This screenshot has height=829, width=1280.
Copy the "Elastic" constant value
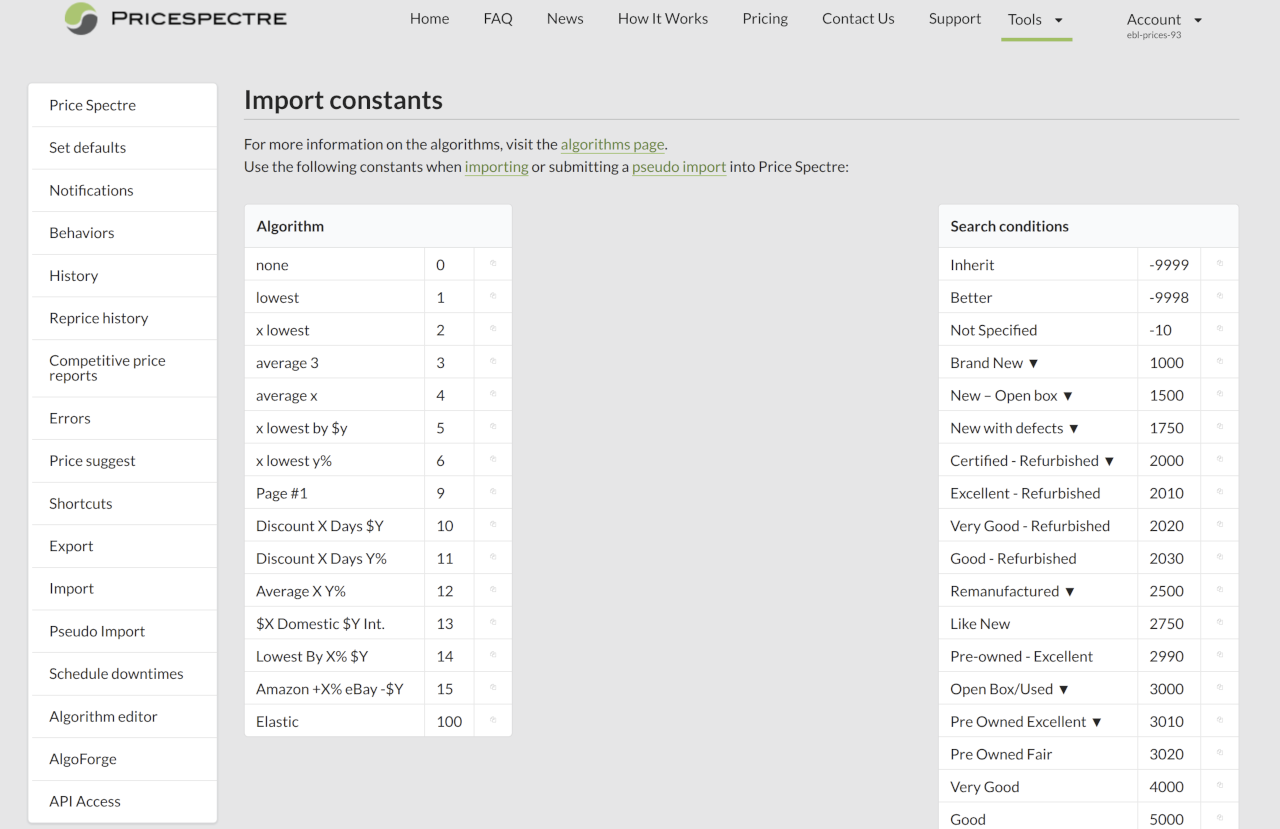click(492, 720)
